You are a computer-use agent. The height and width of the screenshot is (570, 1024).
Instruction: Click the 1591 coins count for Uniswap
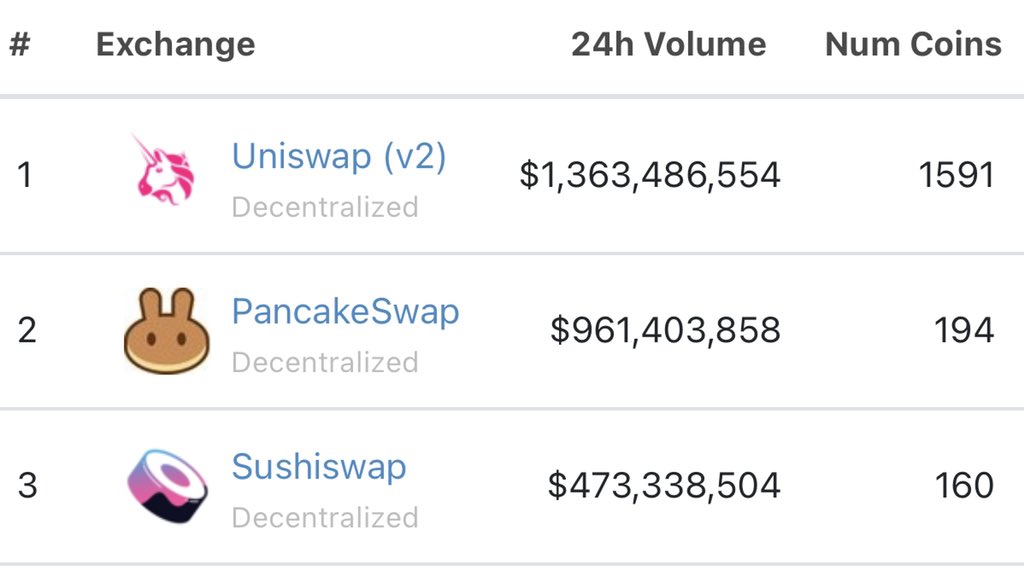956,175
